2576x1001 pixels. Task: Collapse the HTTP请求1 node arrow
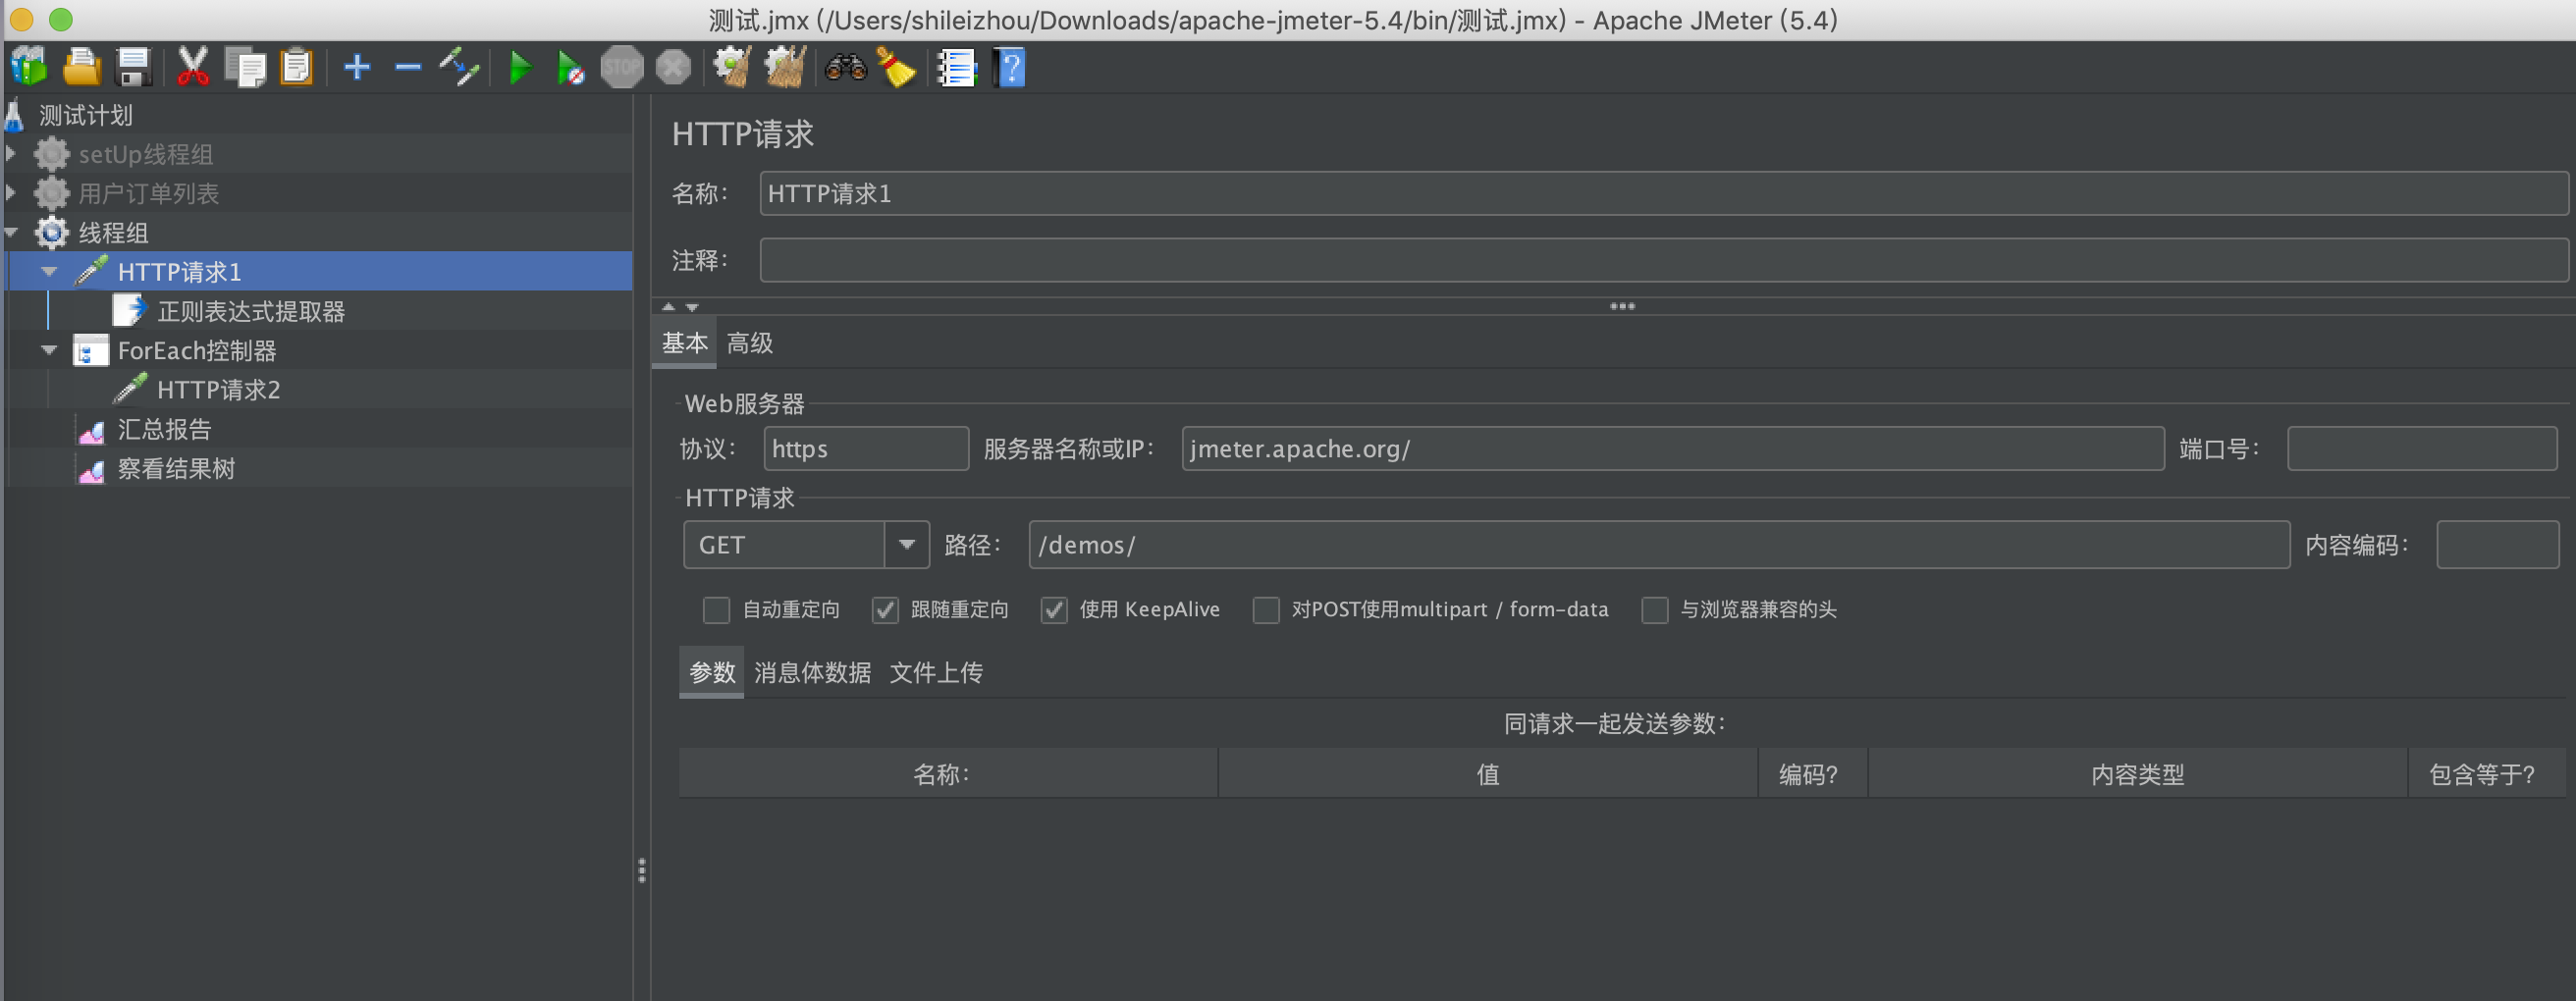(49, 271)
